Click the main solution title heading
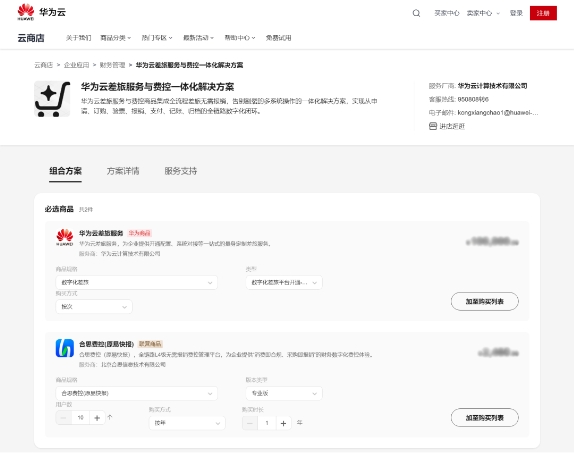 pyautogui.click(x=157, y=87)
